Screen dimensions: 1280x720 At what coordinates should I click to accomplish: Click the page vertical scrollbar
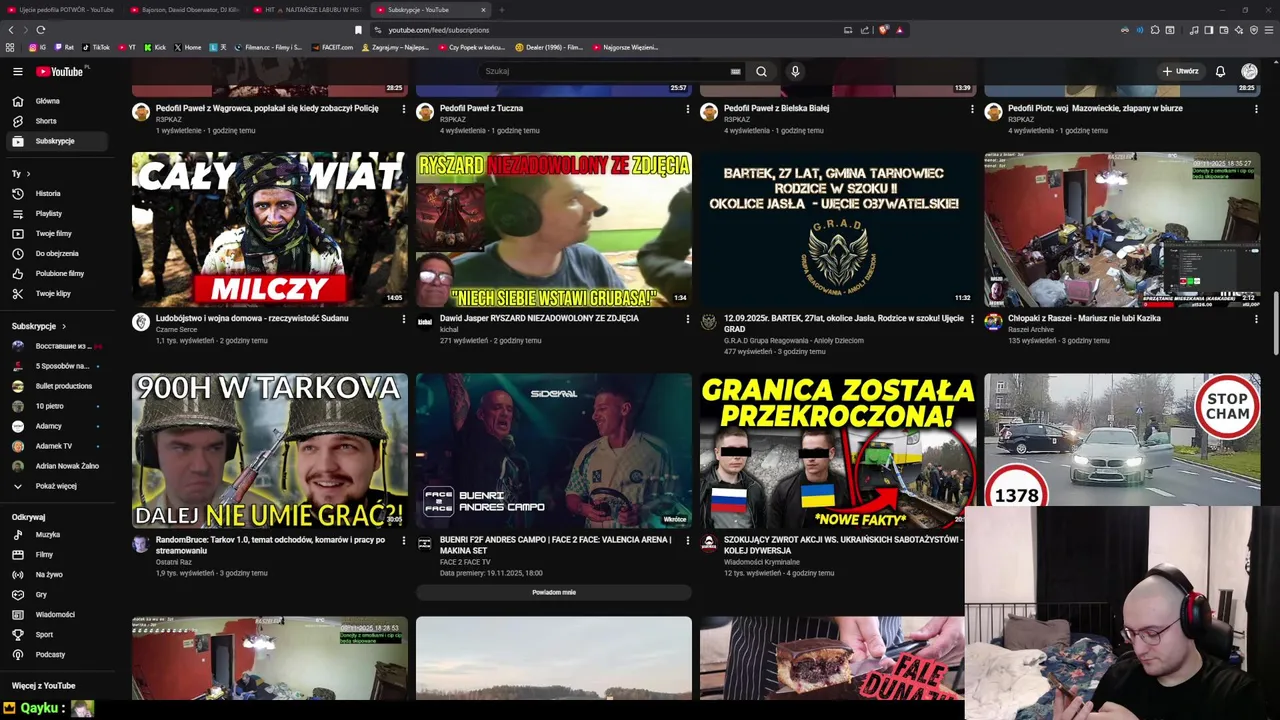pos(1276,322)
